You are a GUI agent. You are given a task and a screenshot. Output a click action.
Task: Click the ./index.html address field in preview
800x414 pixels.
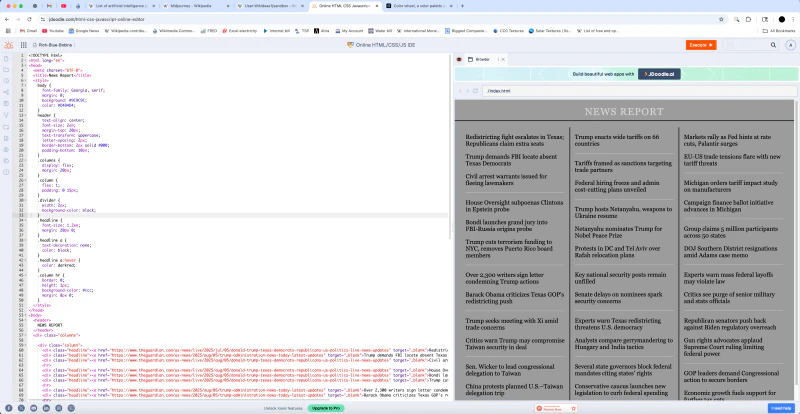tap(639, 91)
